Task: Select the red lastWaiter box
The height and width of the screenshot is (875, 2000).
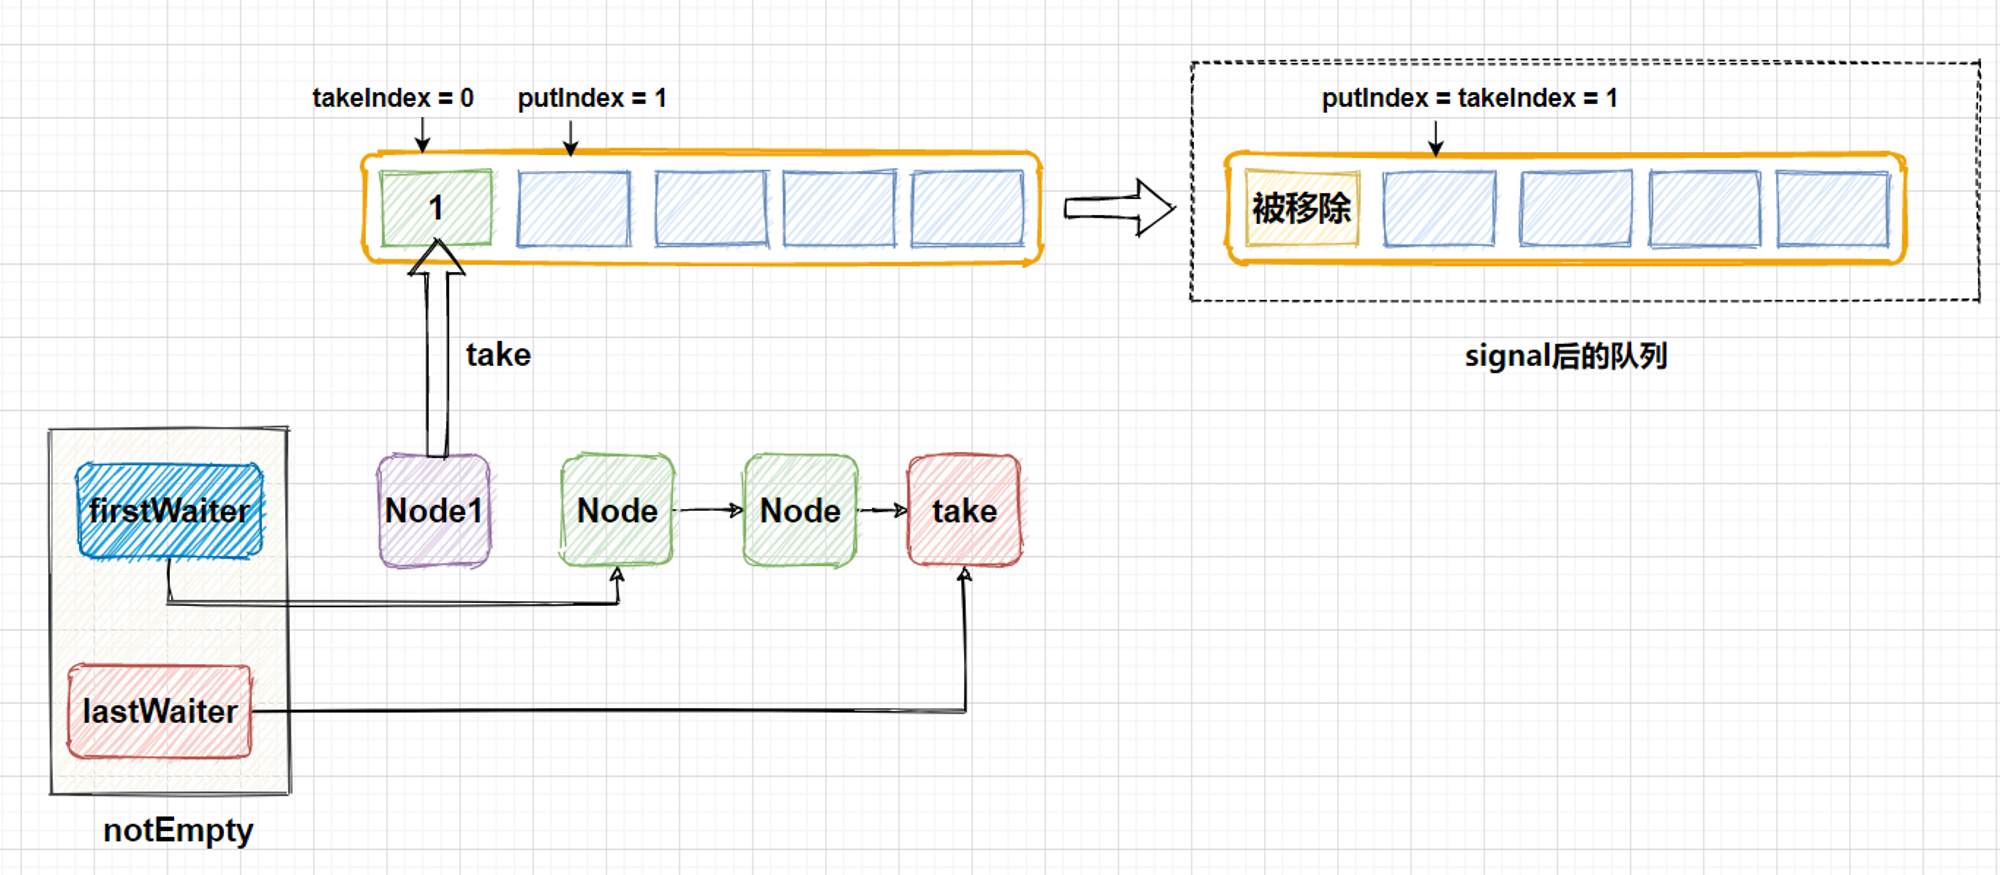Action: point(160,711)
